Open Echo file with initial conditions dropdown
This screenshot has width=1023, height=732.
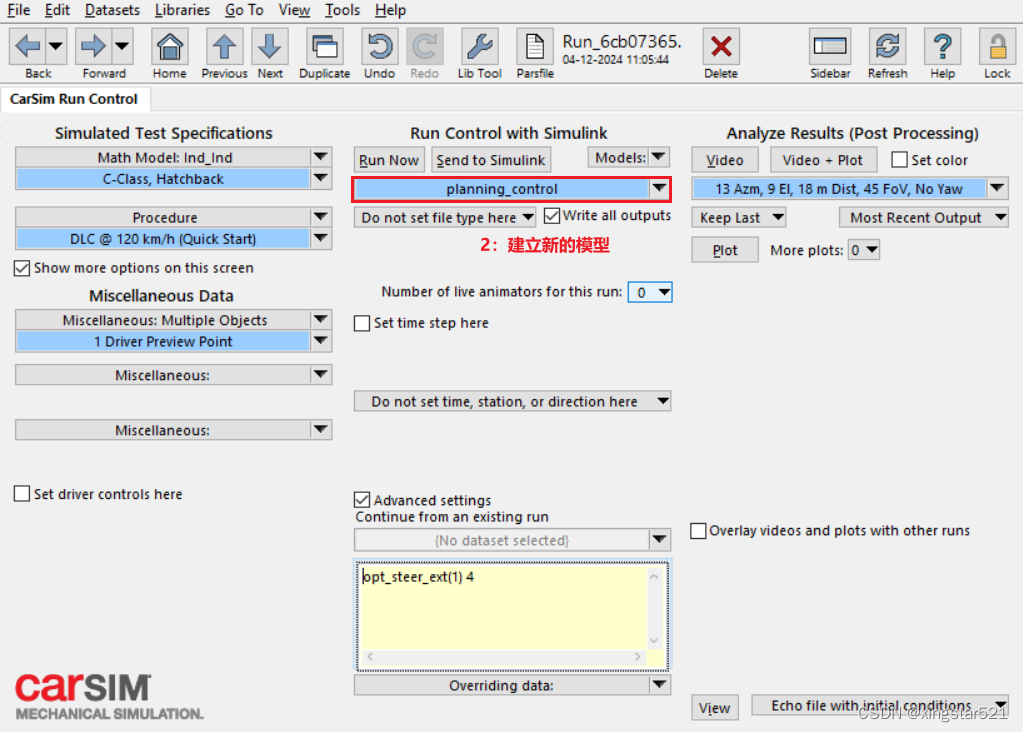point(879,705)
